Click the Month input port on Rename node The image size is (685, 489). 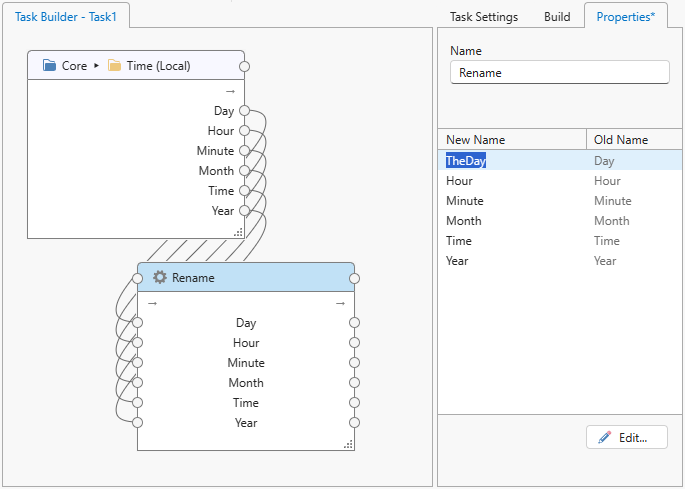138,383
